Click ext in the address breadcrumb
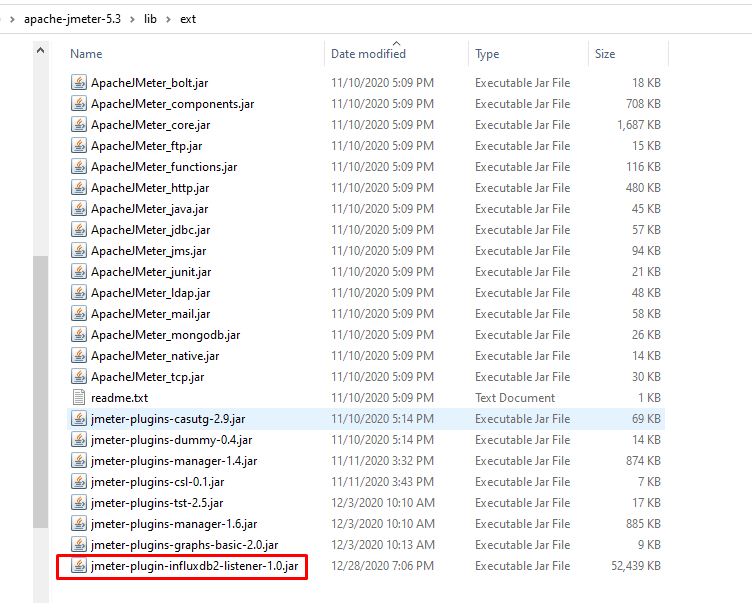The image size is (752, 603). [188, 19]
